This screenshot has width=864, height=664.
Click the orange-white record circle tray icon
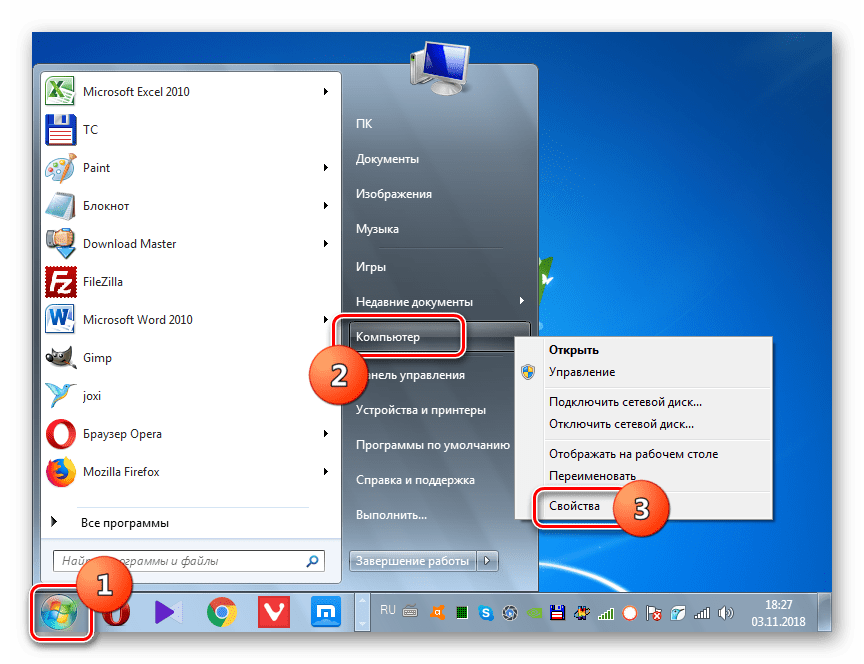click(x=630, y=613)
